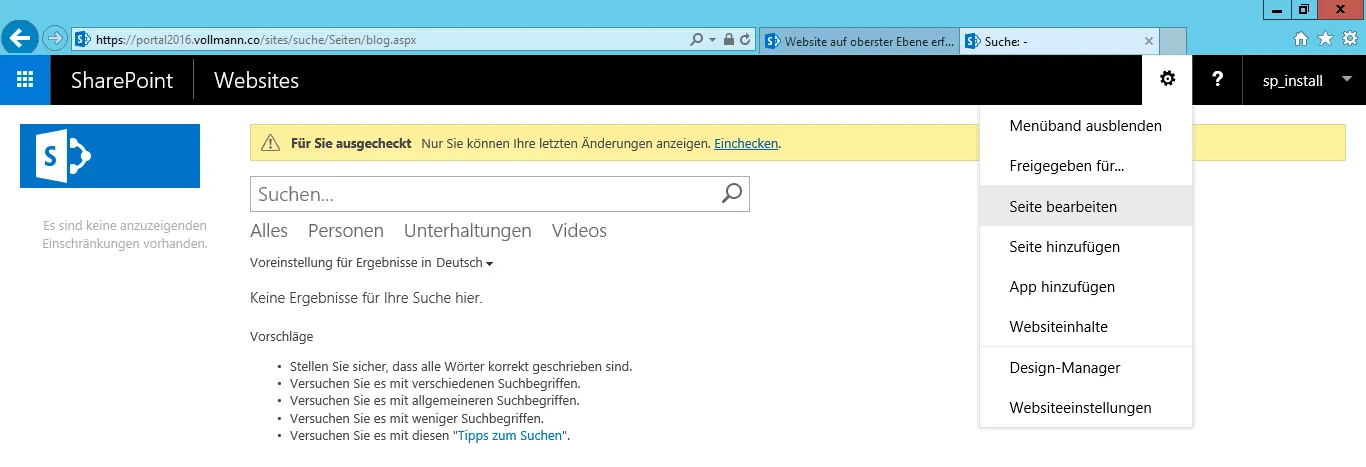Select the 'Personen' search vertical

pyautogui.click(x=346, y=231)
